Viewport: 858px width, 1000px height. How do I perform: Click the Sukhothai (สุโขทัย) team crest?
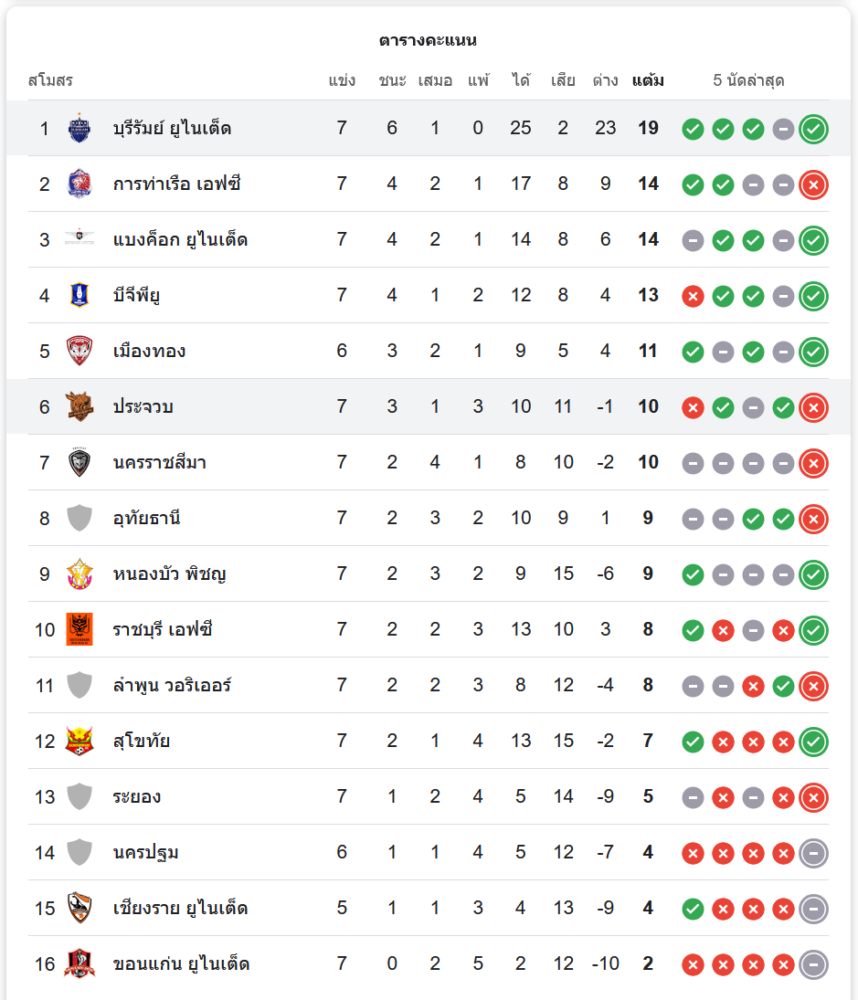[79, 741]
